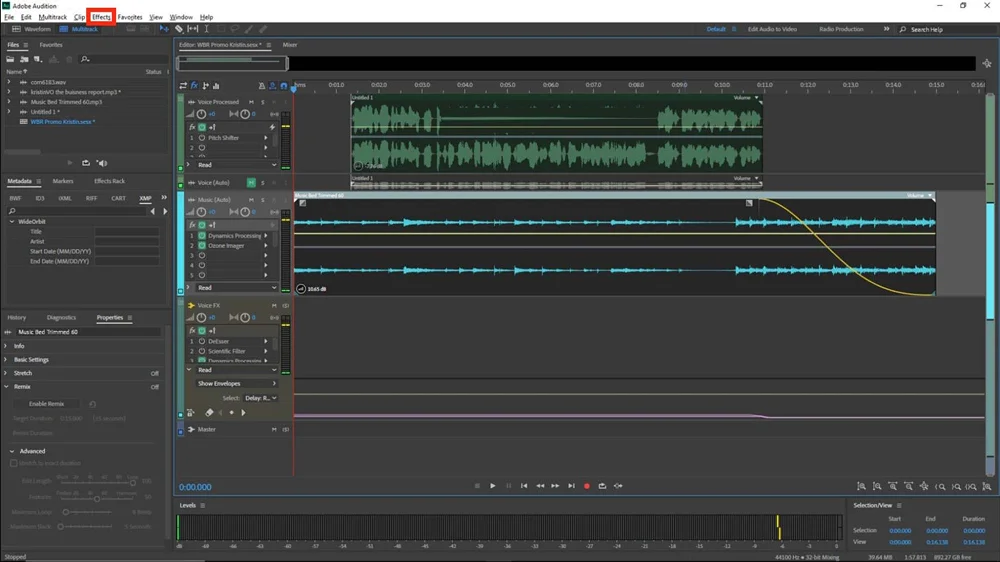Solo the Voice Processed track
Screen dimensions: 1000x562
(x=263, y=102)
